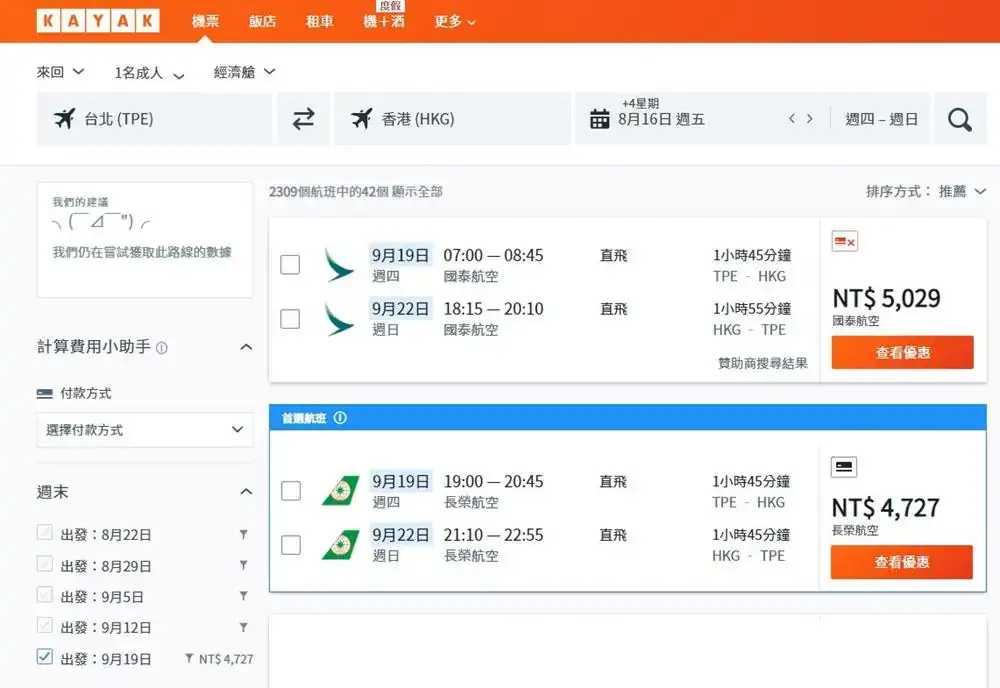The width and height of the screenshot is (1000, 688).
Task: Open the 更多 menu in the header
Action: click(x=455, y=22)
